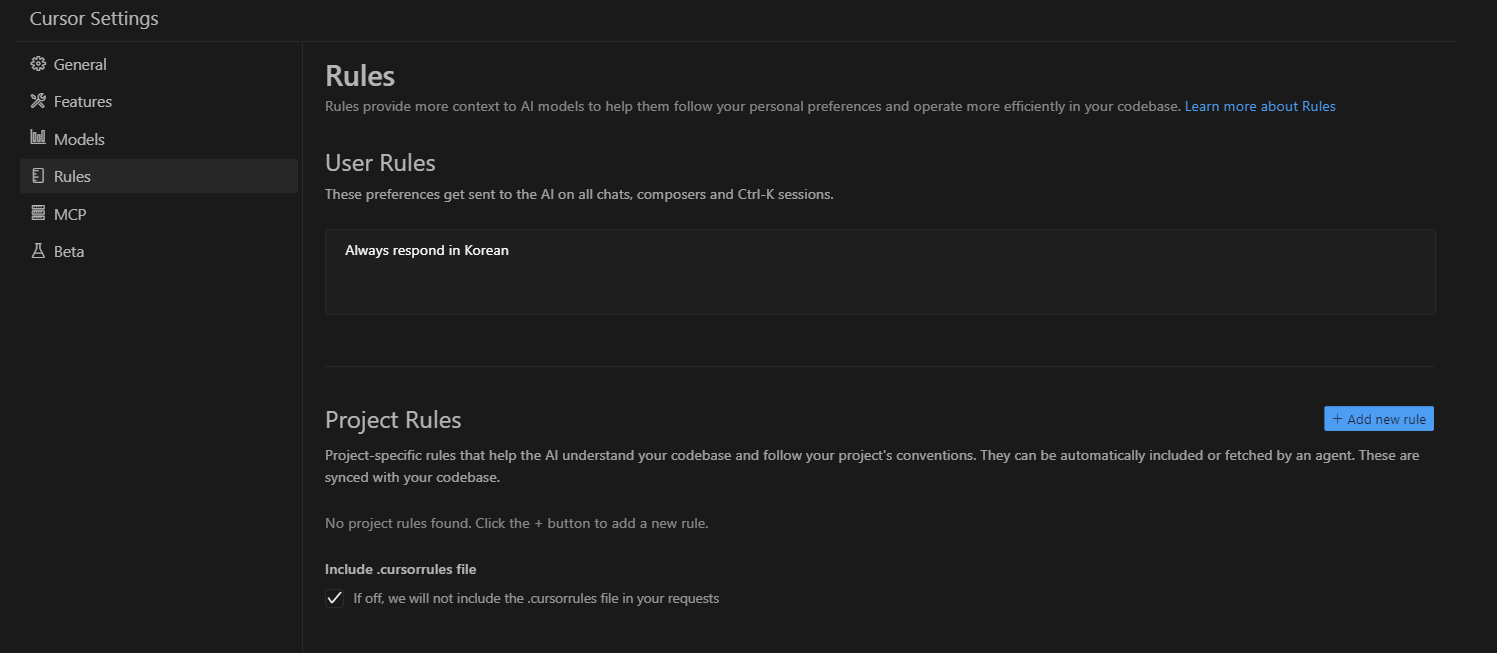Click the 'If off, we will not include' label

pos(536,599)
